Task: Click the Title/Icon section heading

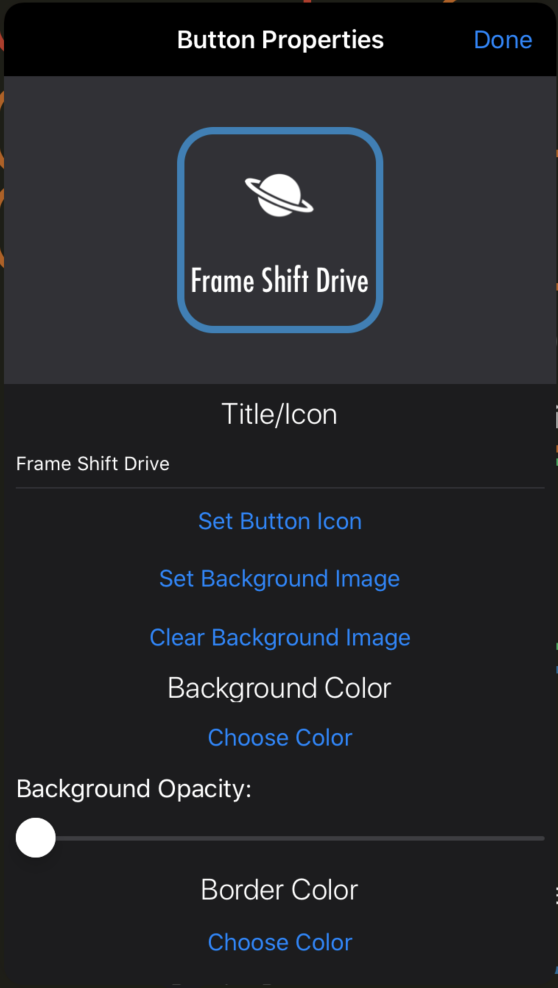Action: point(280,414)
